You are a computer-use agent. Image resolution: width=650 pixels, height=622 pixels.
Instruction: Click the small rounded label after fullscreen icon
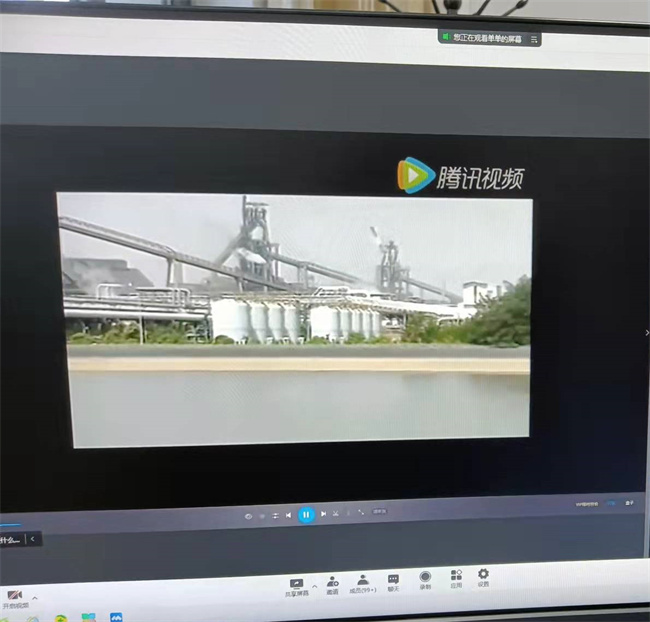(379, 511)
